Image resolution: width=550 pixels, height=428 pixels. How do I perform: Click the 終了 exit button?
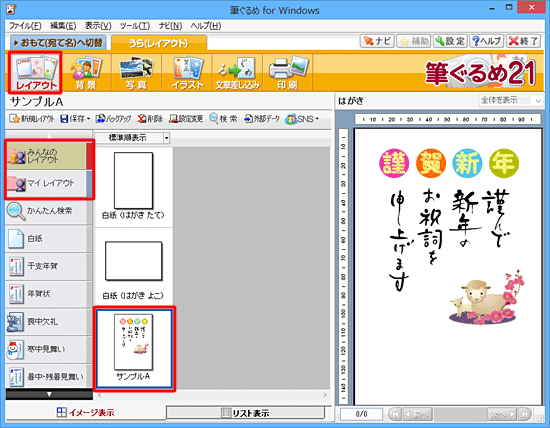[523, 41]
